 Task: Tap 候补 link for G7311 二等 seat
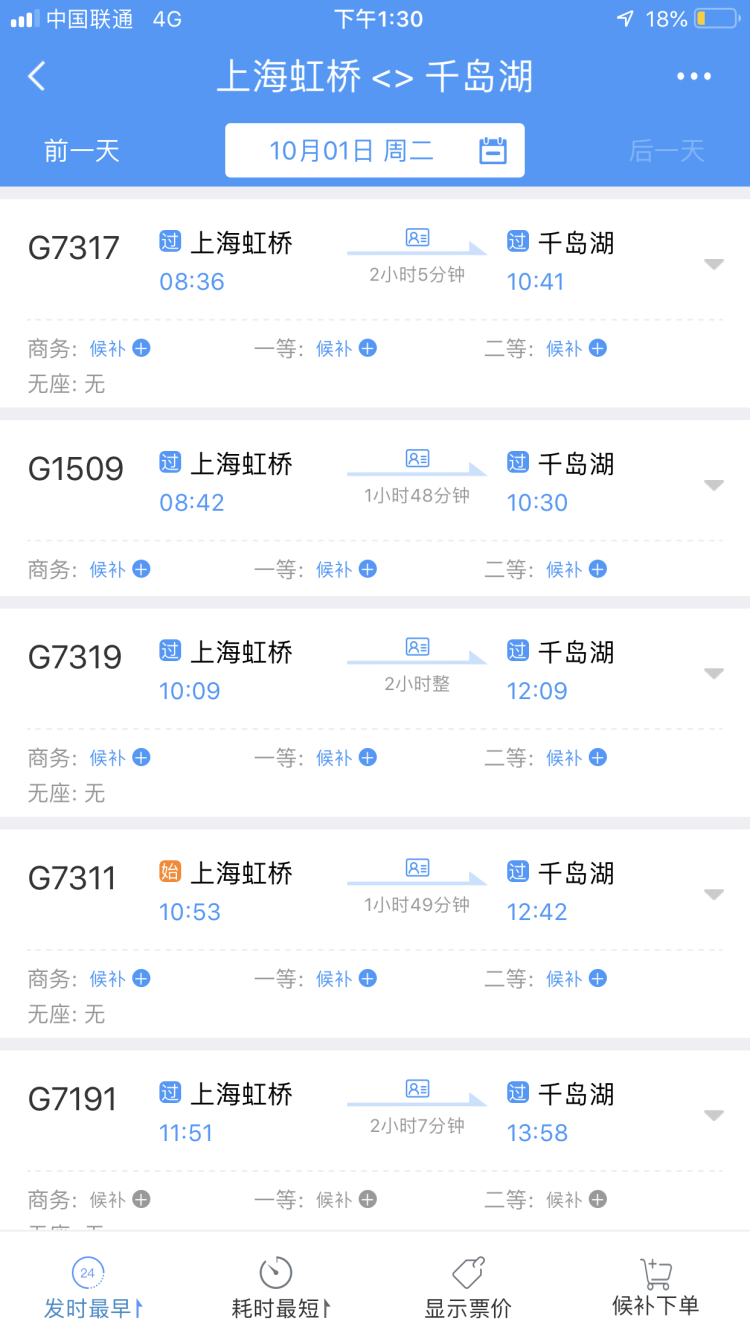click(x=564, y=979)
